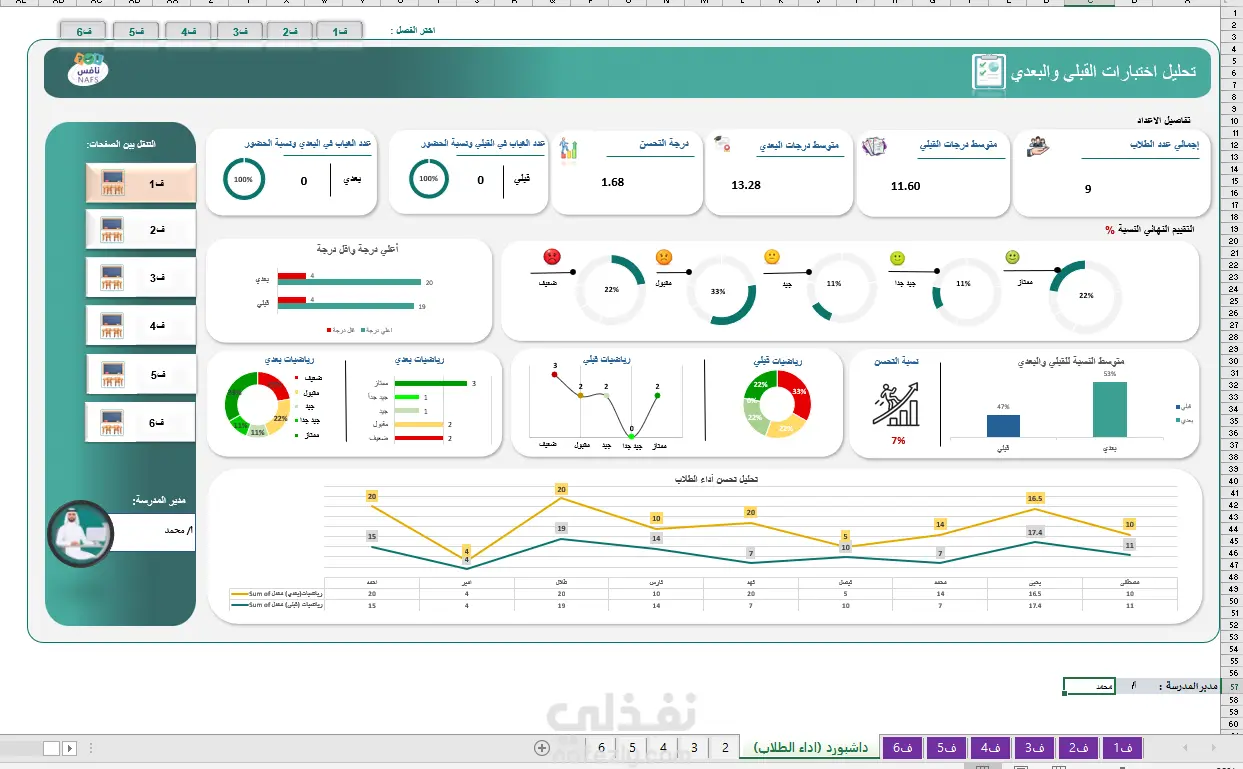Click the climbing stairs improvement percentage icon

[x=897, y=404]
